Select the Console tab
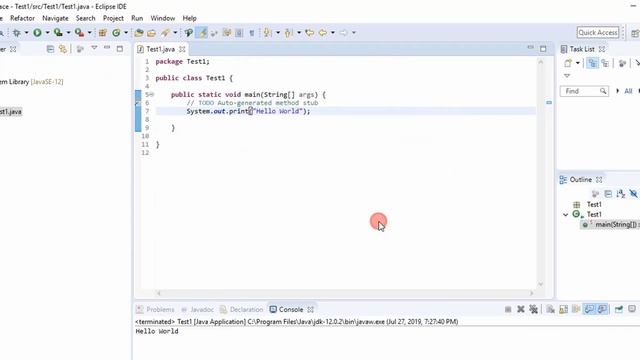This screenshot has width=640, height=360. [x=291, y=309]
